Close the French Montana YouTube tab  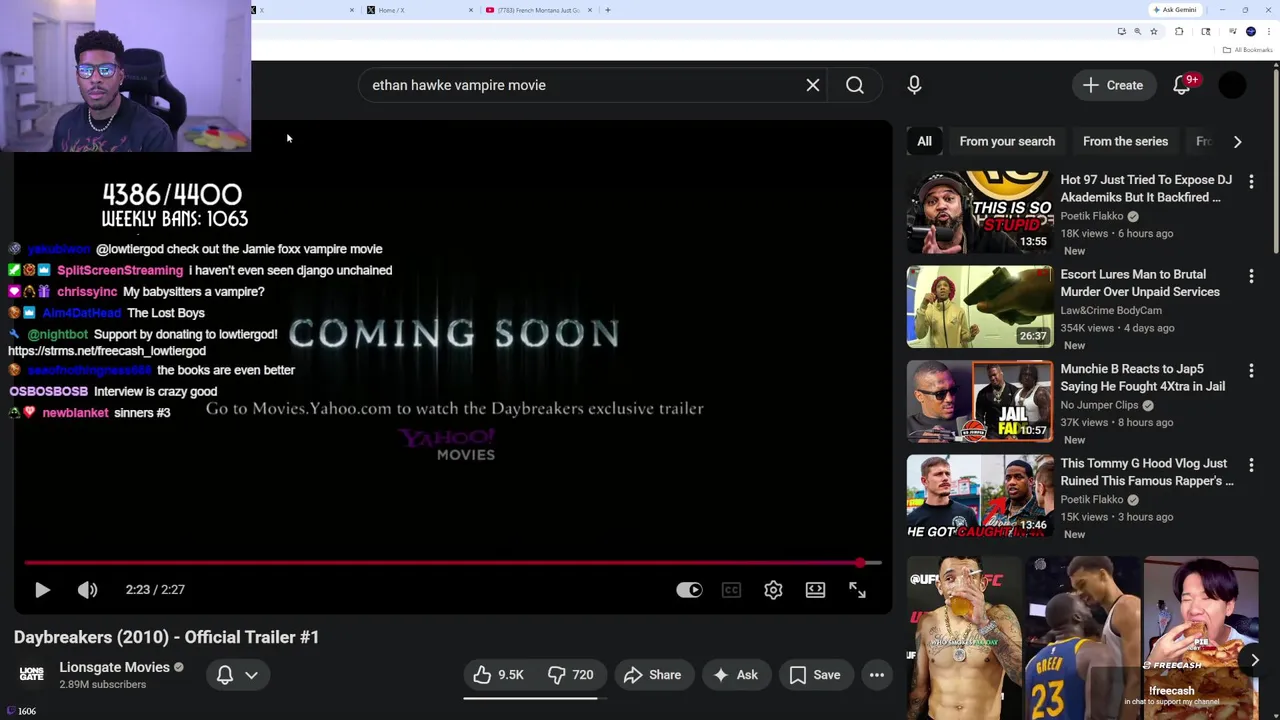coord(590,10)
